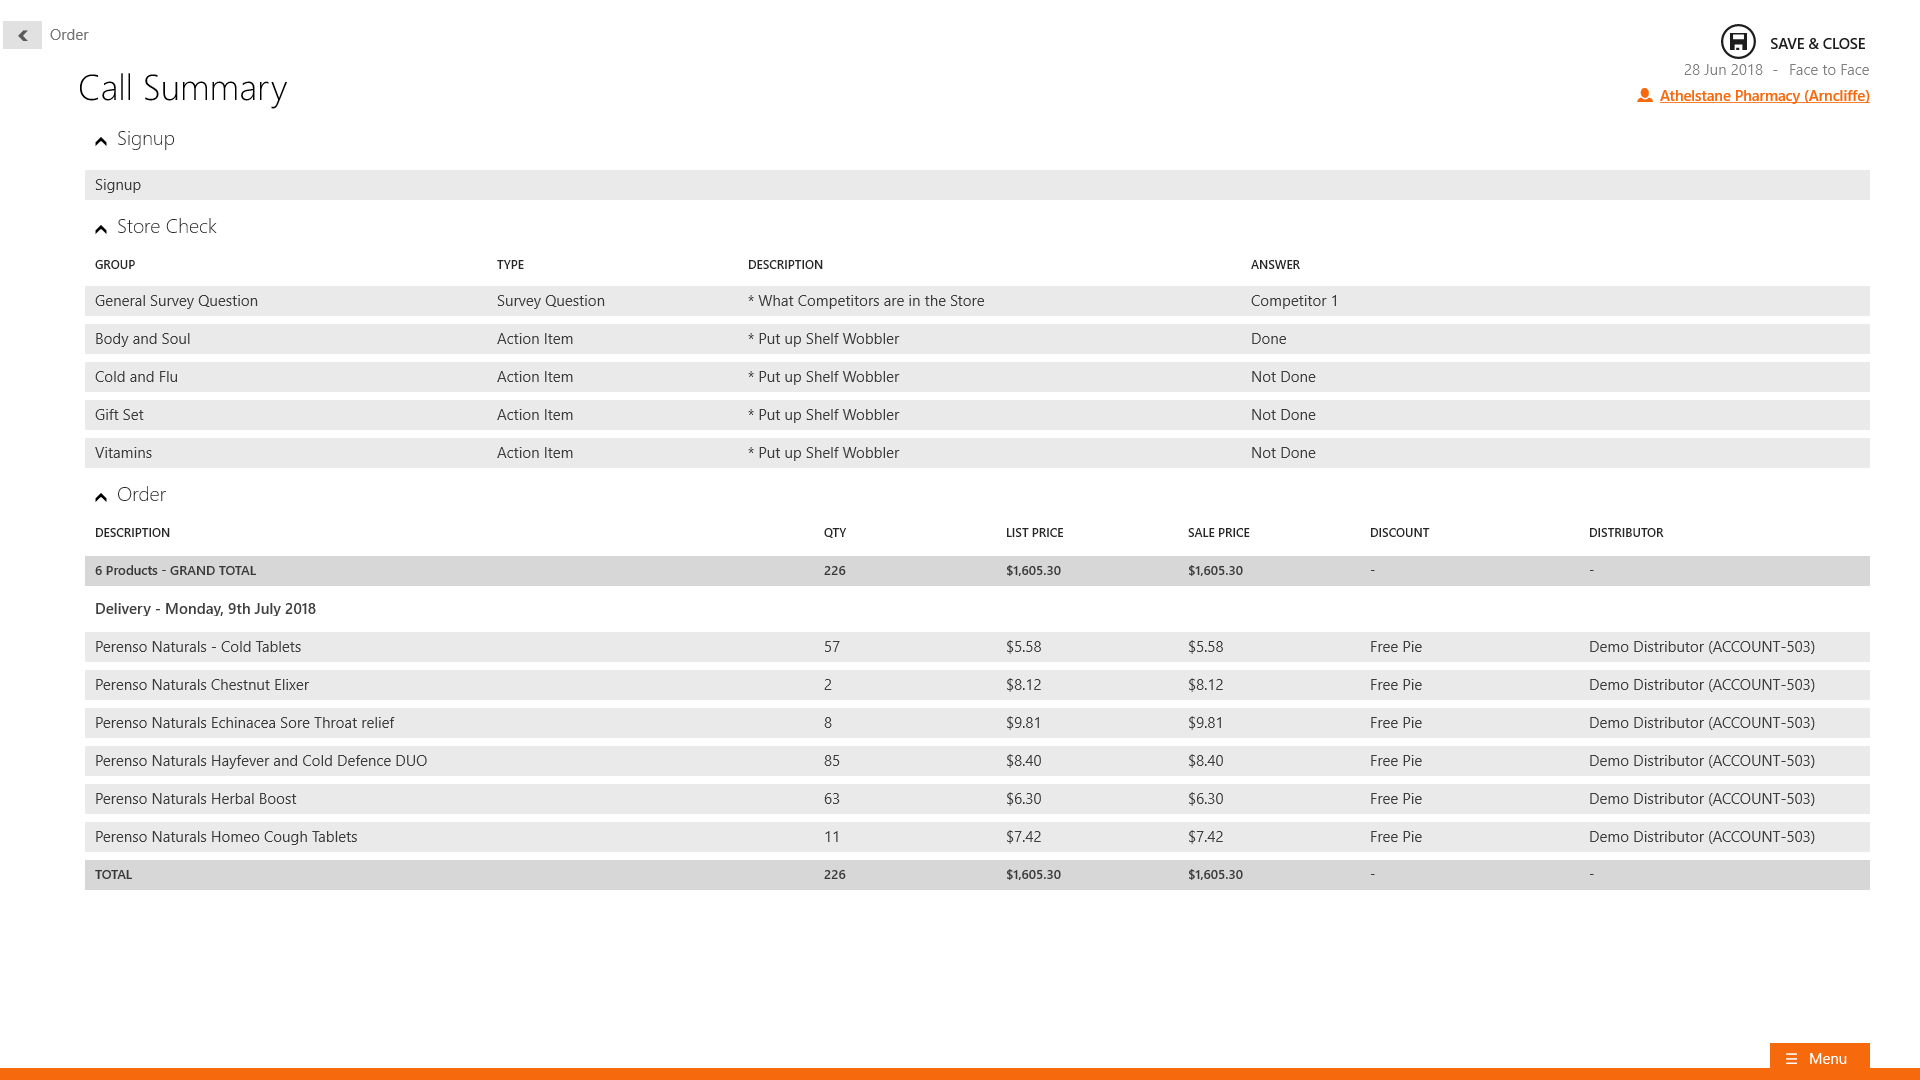Collapse the Signup section chevron
The width and height of the screenshot is (1920, 1080).
click(x=101, y=141)
